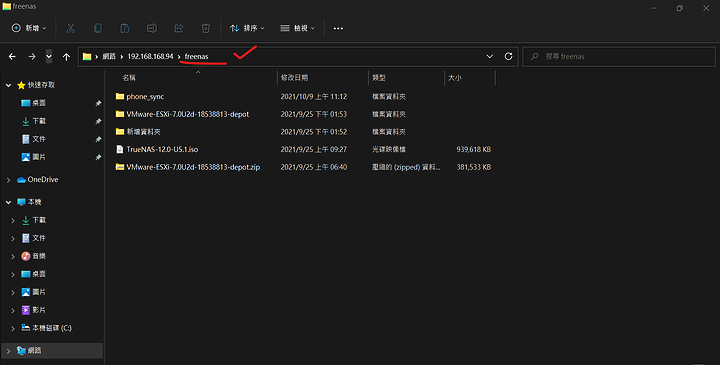This screenshot has width=720, height=365.
Task: Sort by the 修改日期 column header
Action: point(294,78)
